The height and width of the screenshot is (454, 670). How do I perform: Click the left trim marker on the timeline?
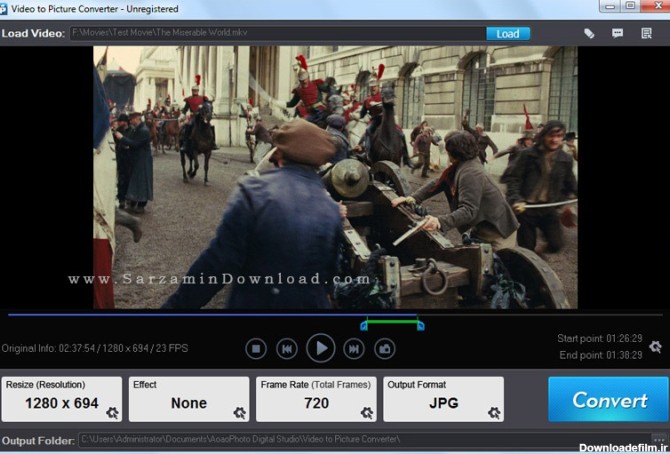click(x=364, y=324)
